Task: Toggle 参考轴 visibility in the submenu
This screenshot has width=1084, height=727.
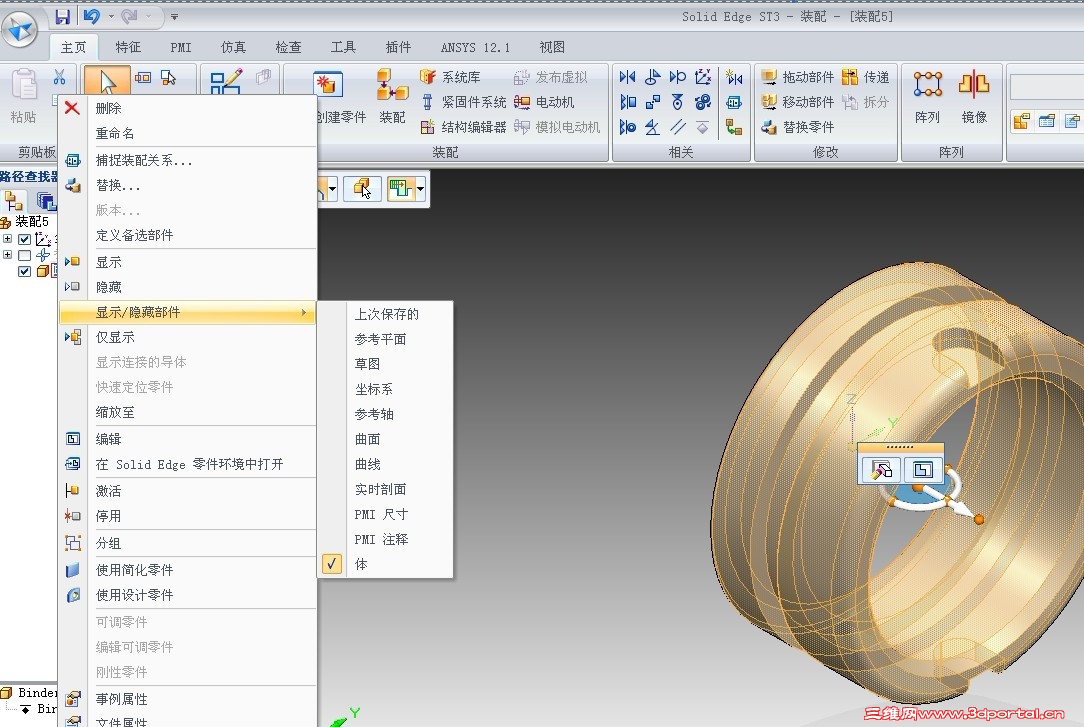Action: [386, 414]
